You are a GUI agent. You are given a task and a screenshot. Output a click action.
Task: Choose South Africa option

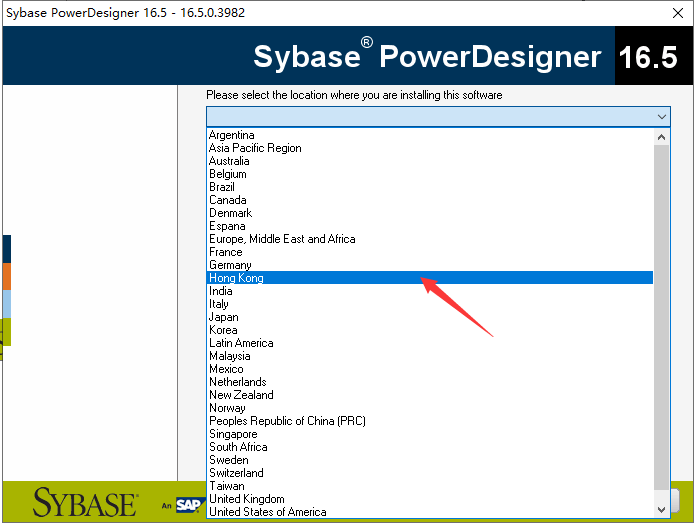(430, 447)
